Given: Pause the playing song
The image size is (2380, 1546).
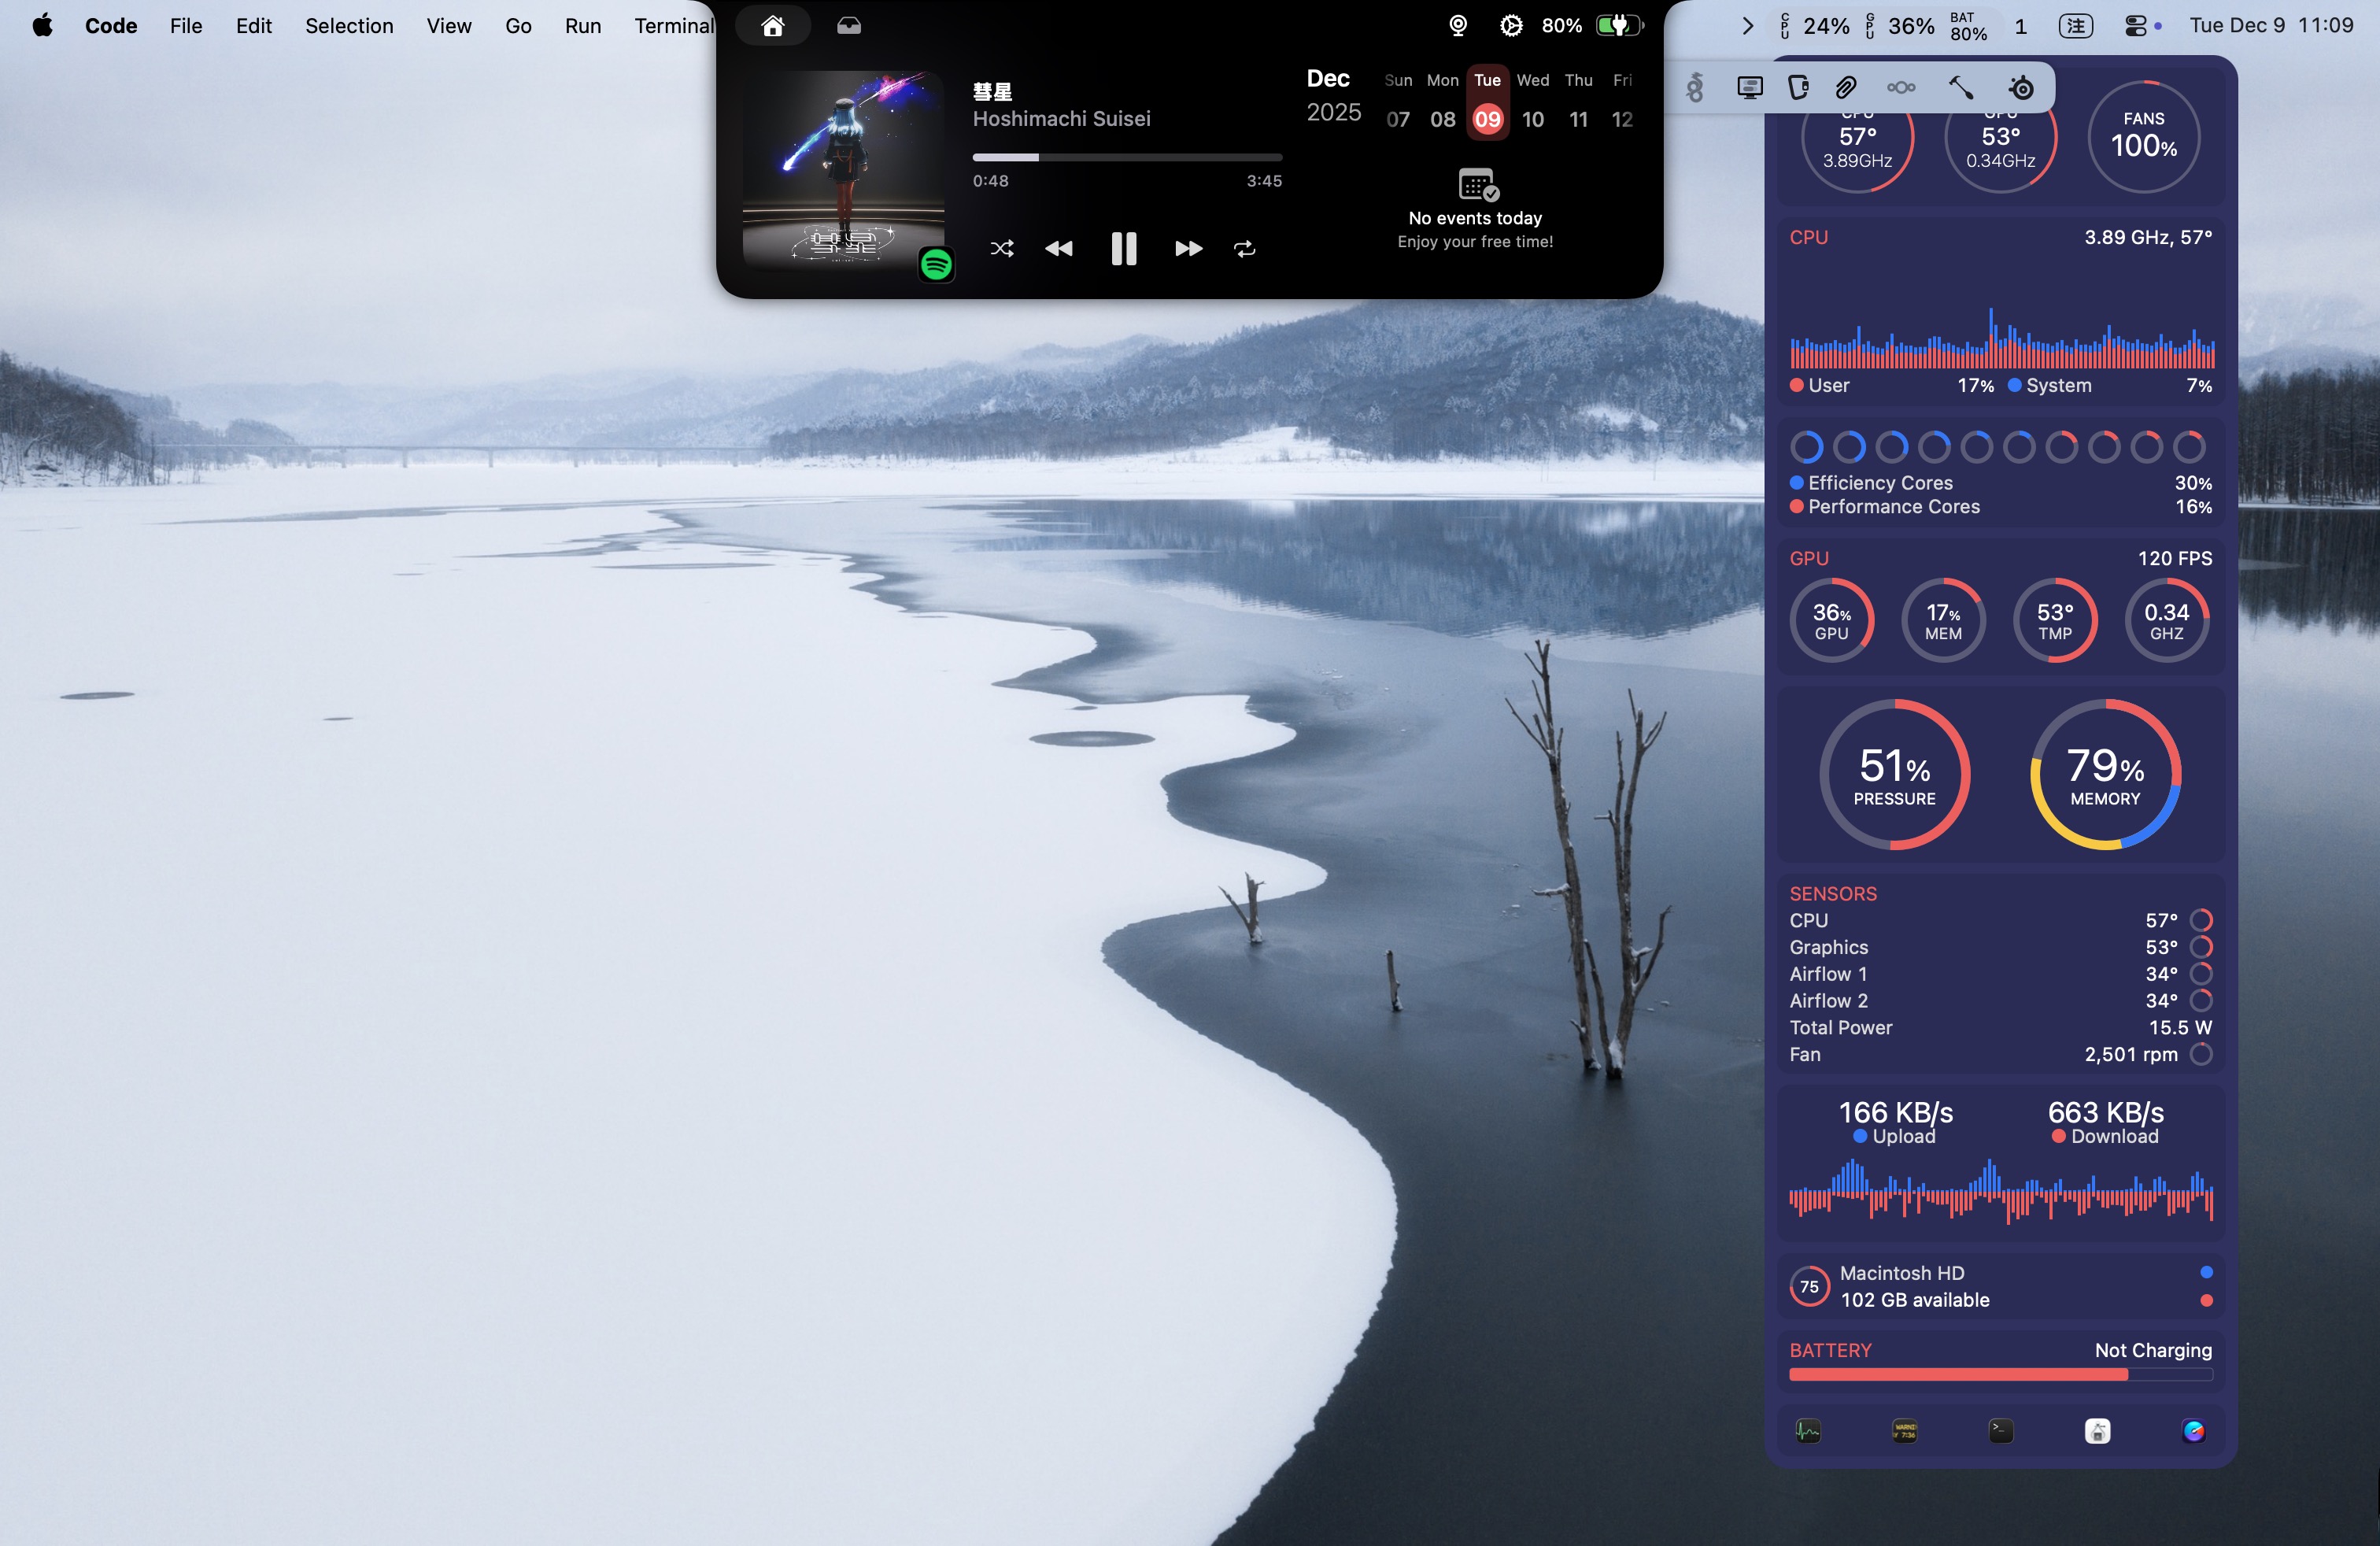Looking at the screenshot, I should pos(1123,248).
